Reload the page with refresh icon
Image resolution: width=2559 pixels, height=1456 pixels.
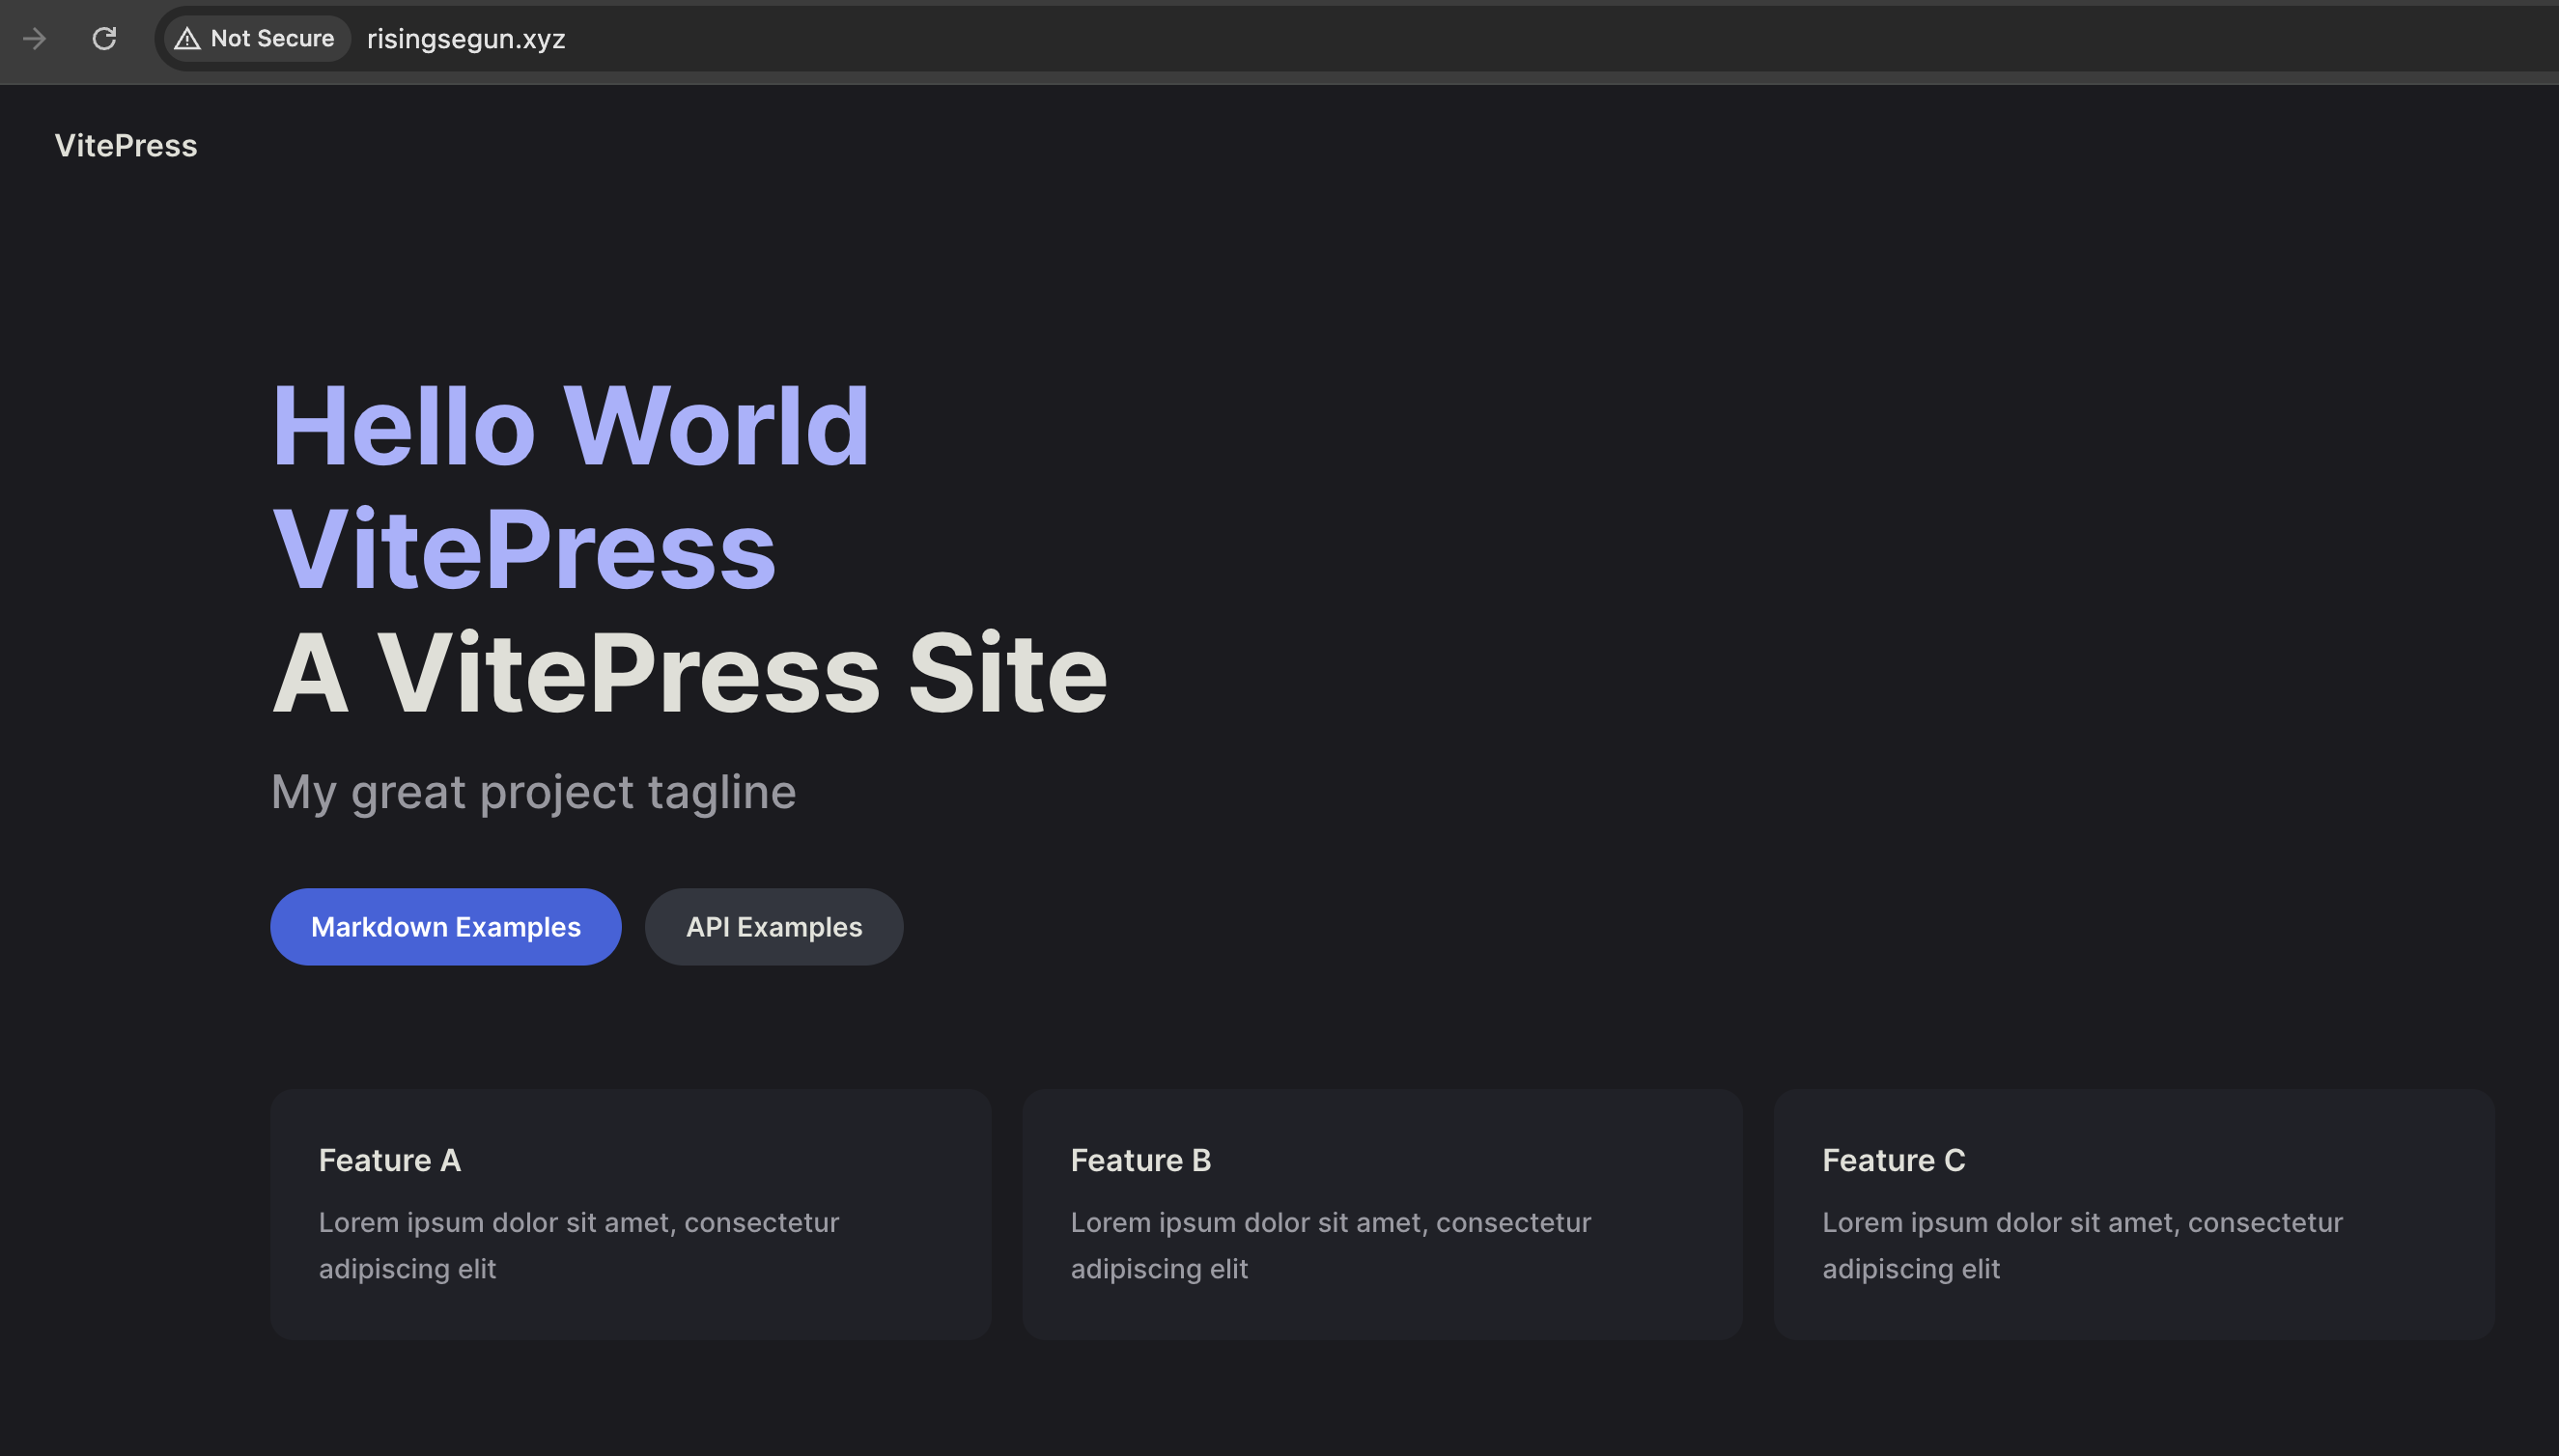click(104, 39)
